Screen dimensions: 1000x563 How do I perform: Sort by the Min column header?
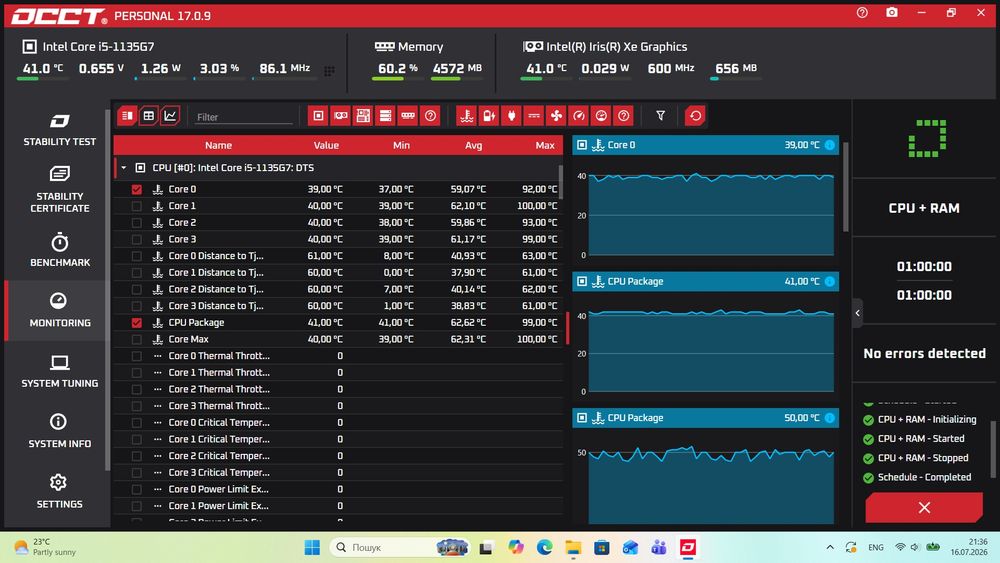click(401, 145)
